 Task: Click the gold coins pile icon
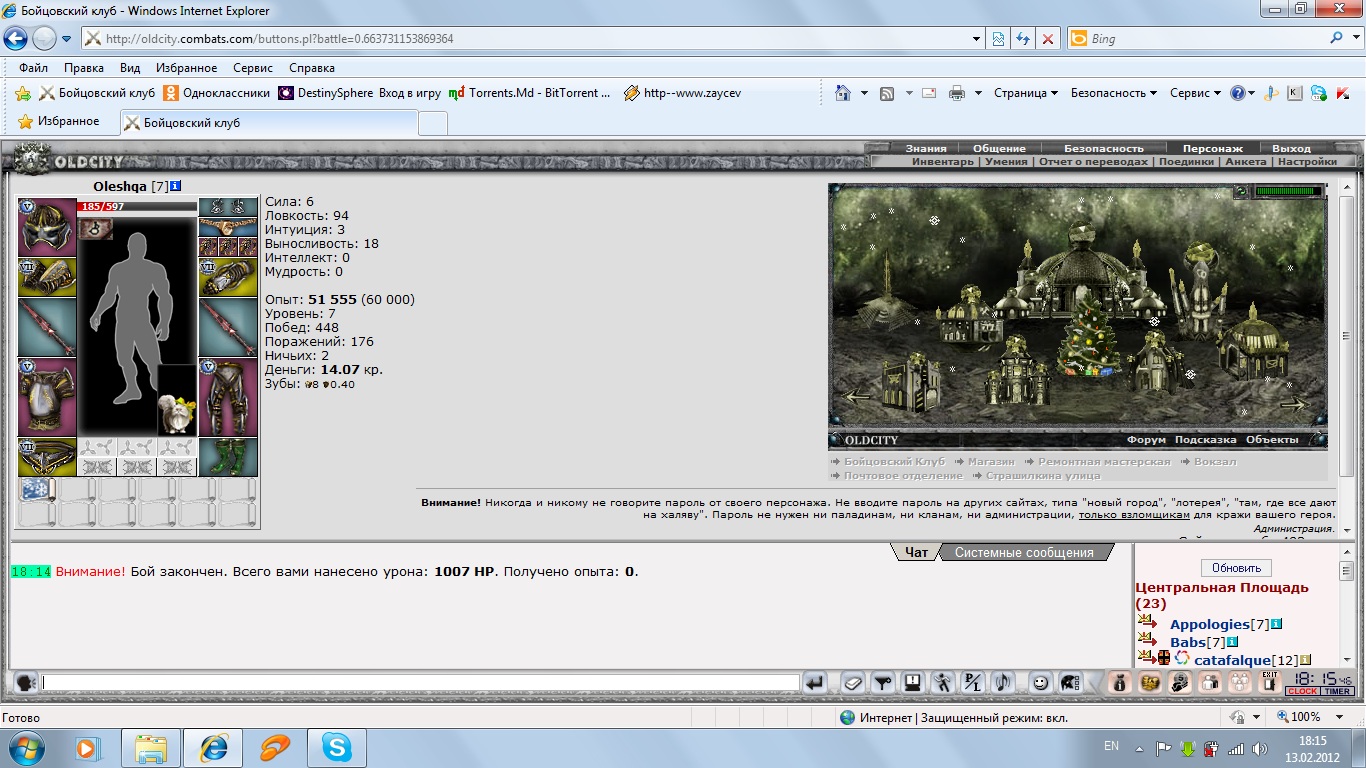[x=1150, y=683]
